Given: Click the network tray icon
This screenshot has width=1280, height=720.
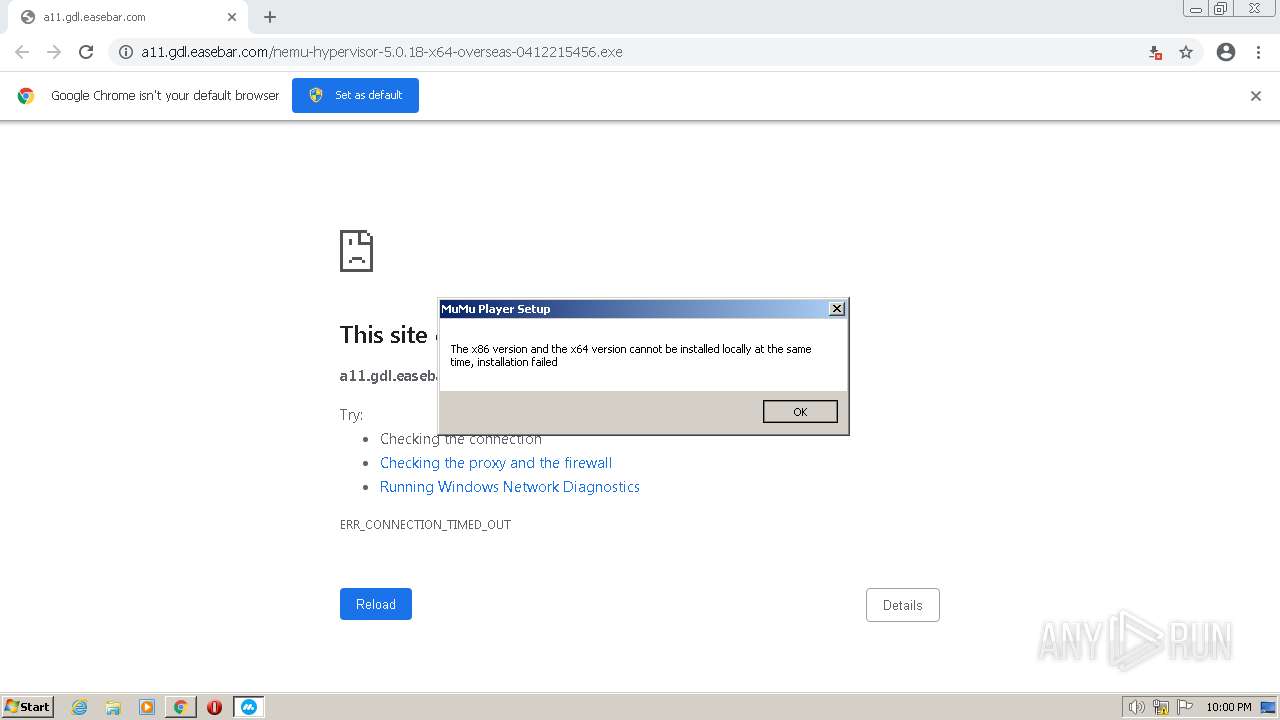Looking at the screenshot, I should (x=1161, y=707).
